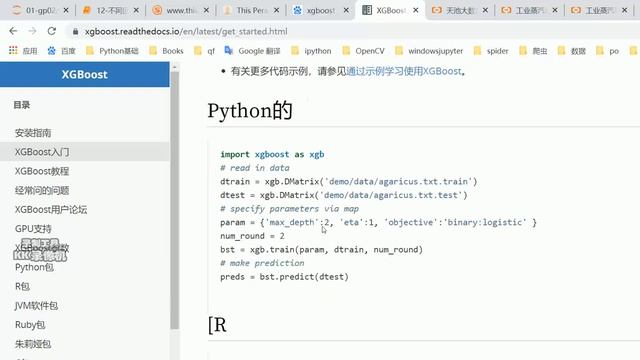
Task: Close the active XGBoost docs tab
Action: (416, 10)
